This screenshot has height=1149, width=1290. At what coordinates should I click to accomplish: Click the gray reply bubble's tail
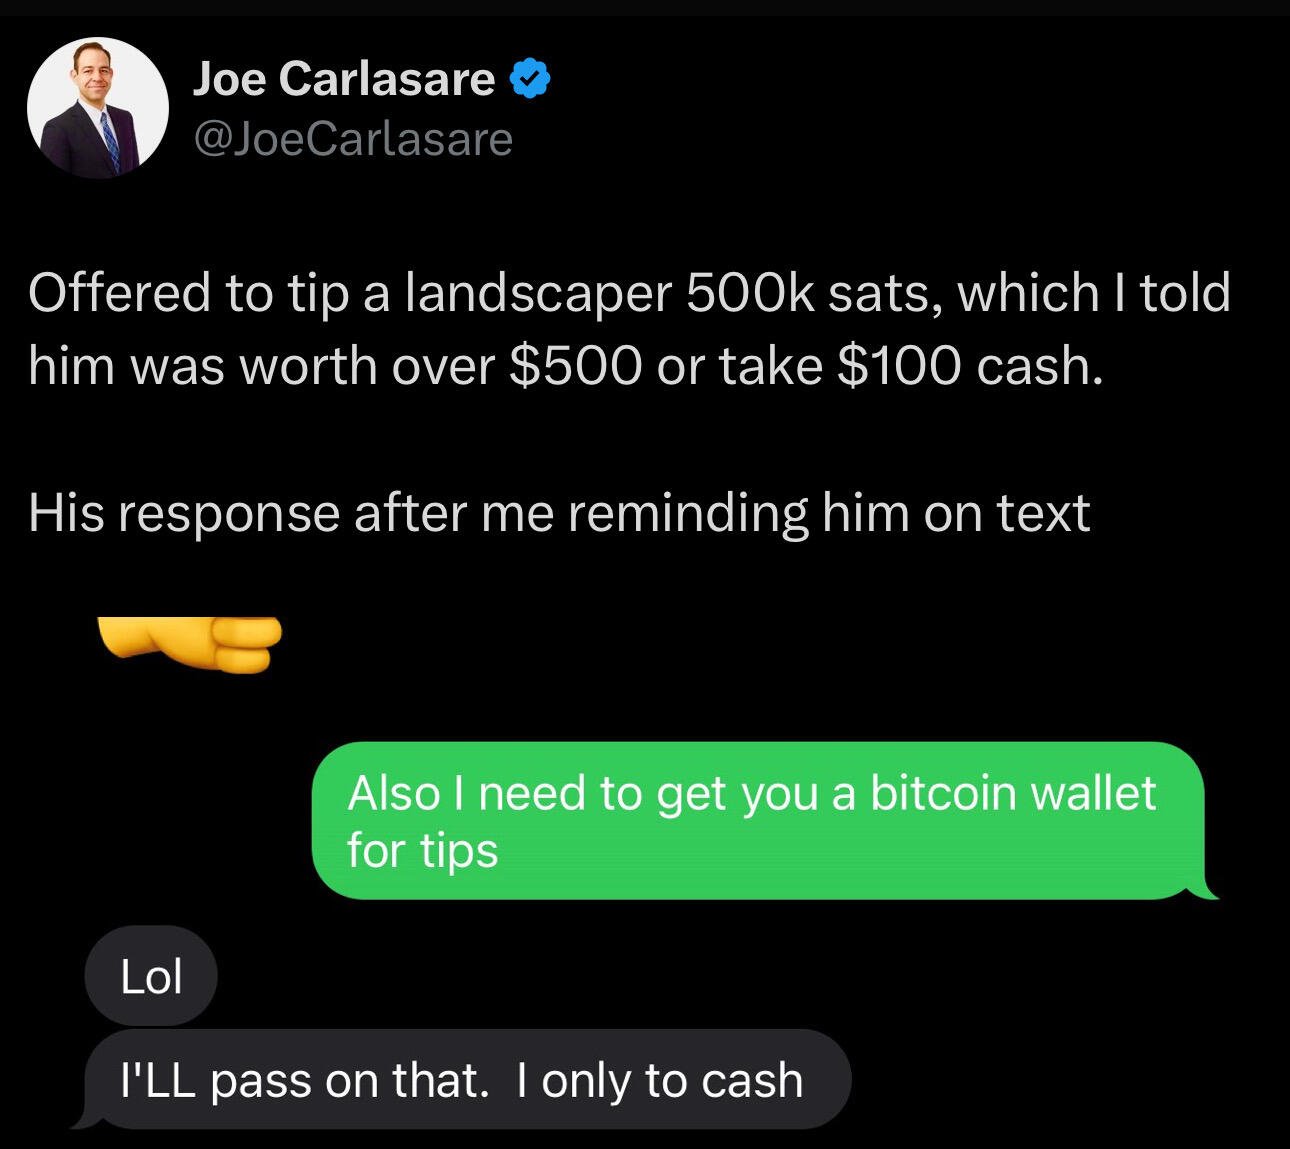click(84, 1120)
